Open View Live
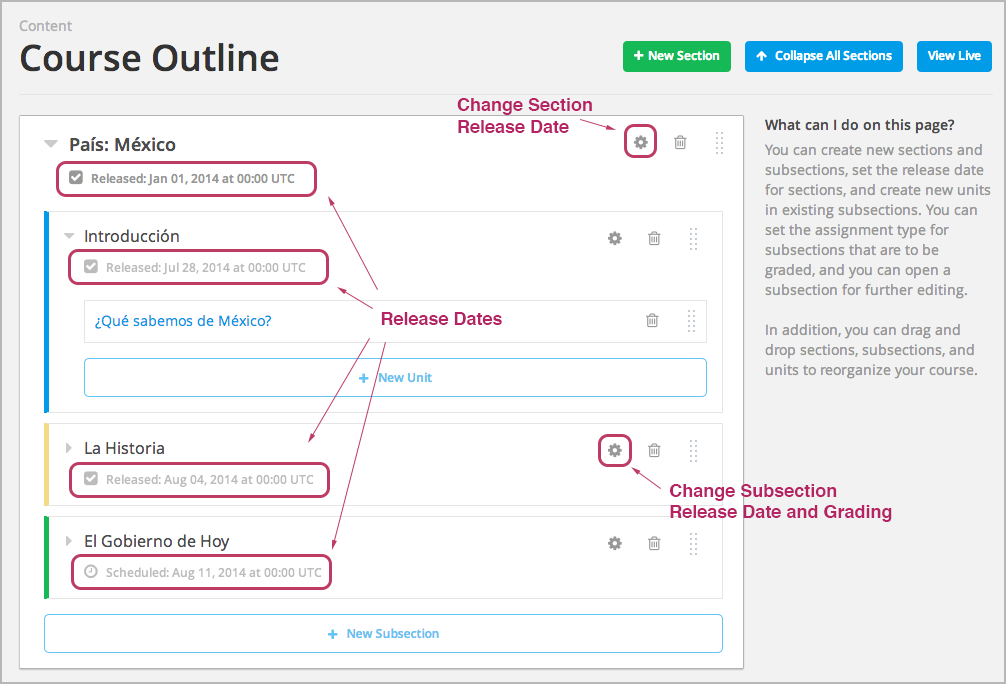Viewport: 1006px width, 684px height. tap(954, 56)
